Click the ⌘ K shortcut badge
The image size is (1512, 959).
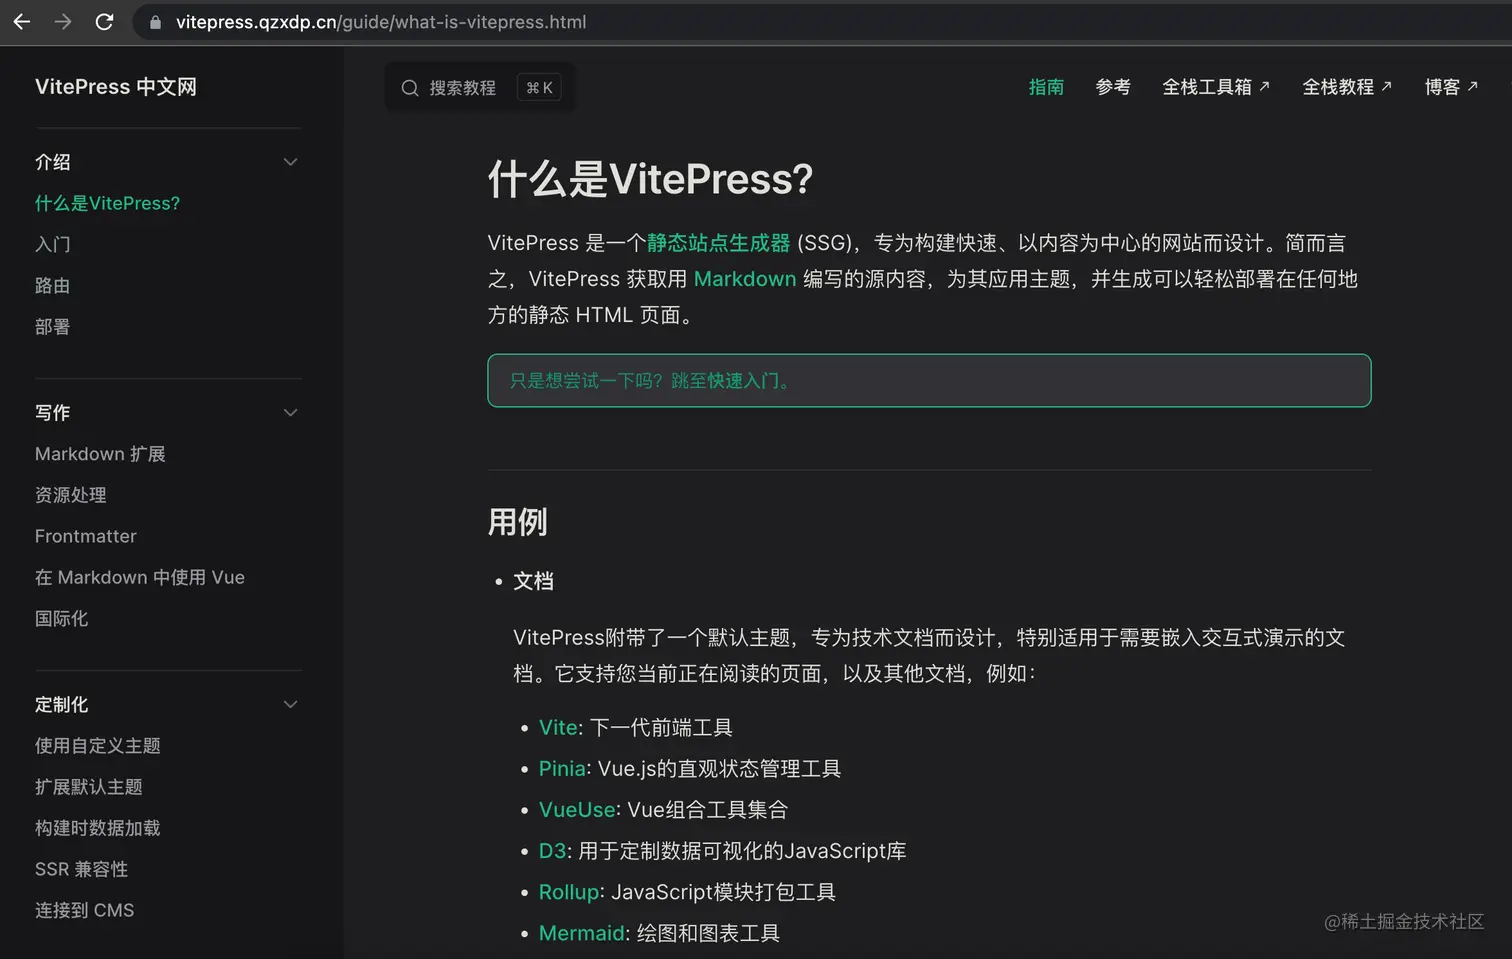pos(539,88)
